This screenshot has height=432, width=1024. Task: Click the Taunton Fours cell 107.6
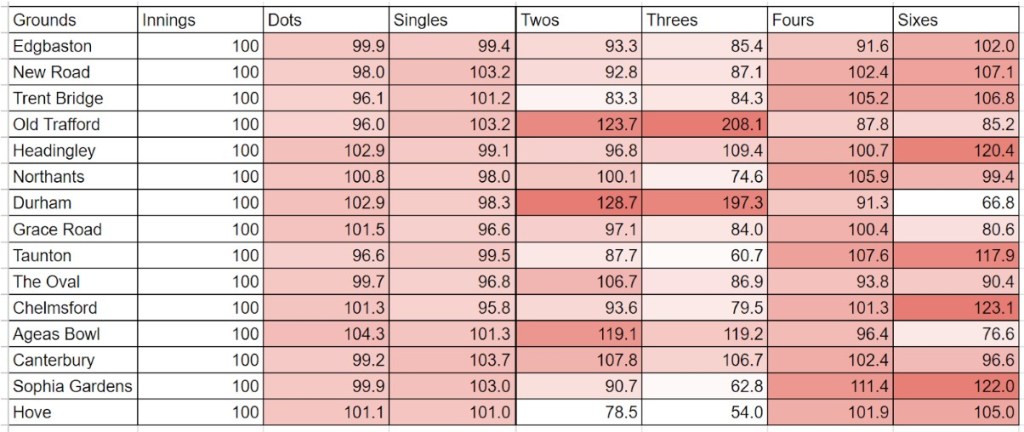pos(830,256)
